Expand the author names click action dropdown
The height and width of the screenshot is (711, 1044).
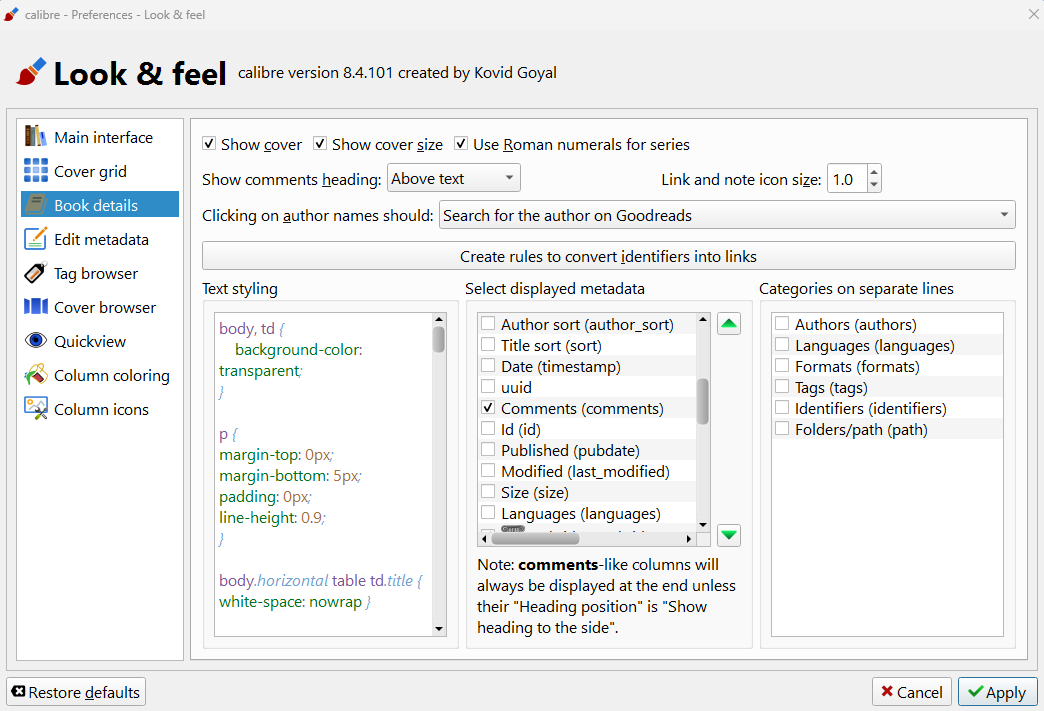click(x=727, y=215)
